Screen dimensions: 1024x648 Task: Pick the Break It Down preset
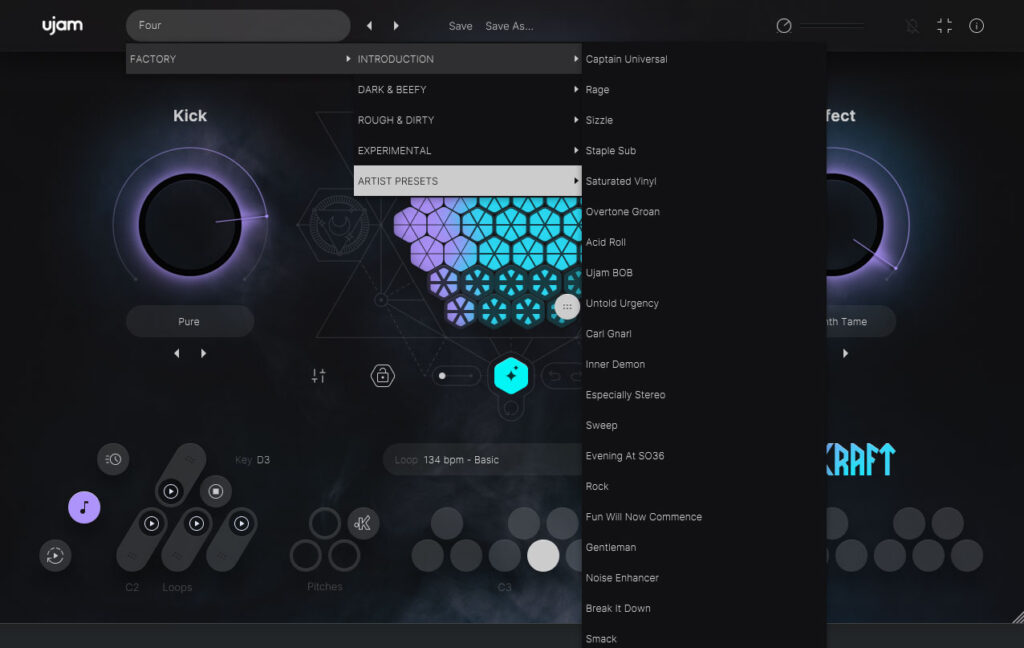(x=704, y=608)
